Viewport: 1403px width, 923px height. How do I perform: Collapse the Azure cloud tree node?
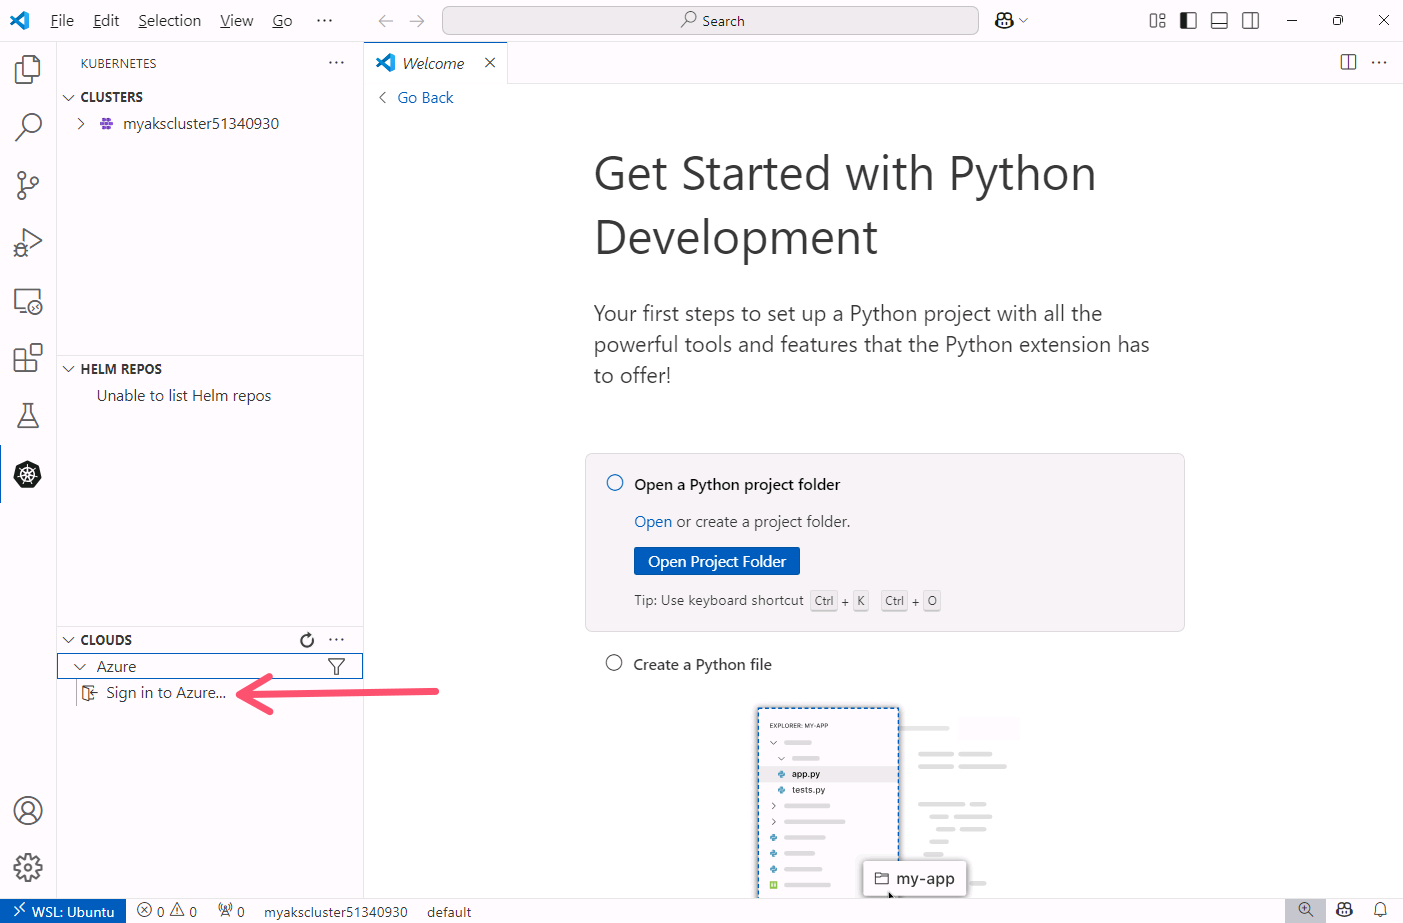[x=80, y=667]
